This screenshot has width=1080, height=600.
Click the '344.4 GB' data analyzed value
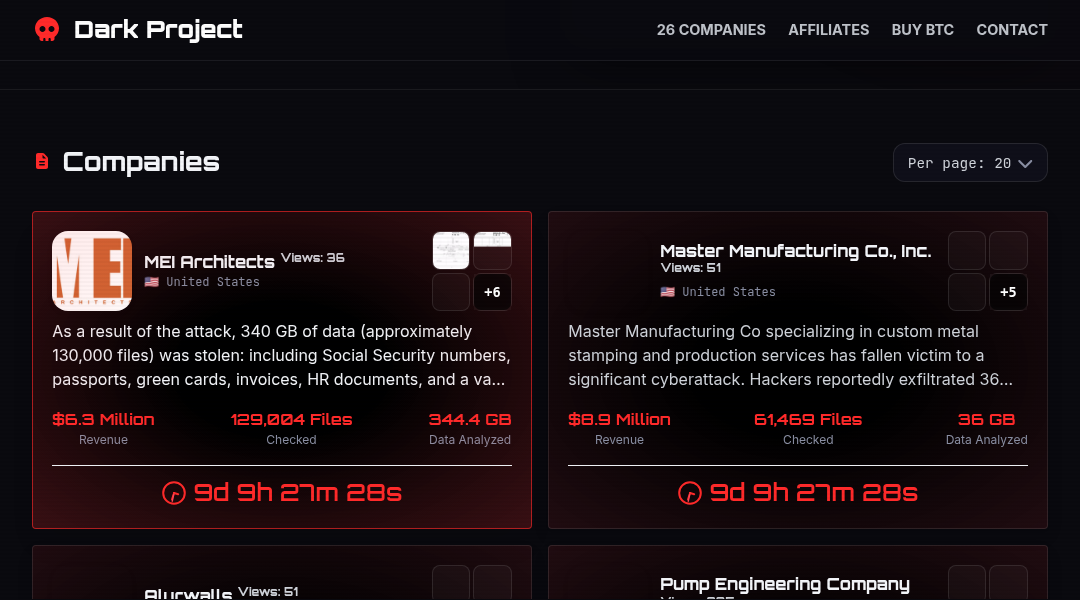(470, 420)
